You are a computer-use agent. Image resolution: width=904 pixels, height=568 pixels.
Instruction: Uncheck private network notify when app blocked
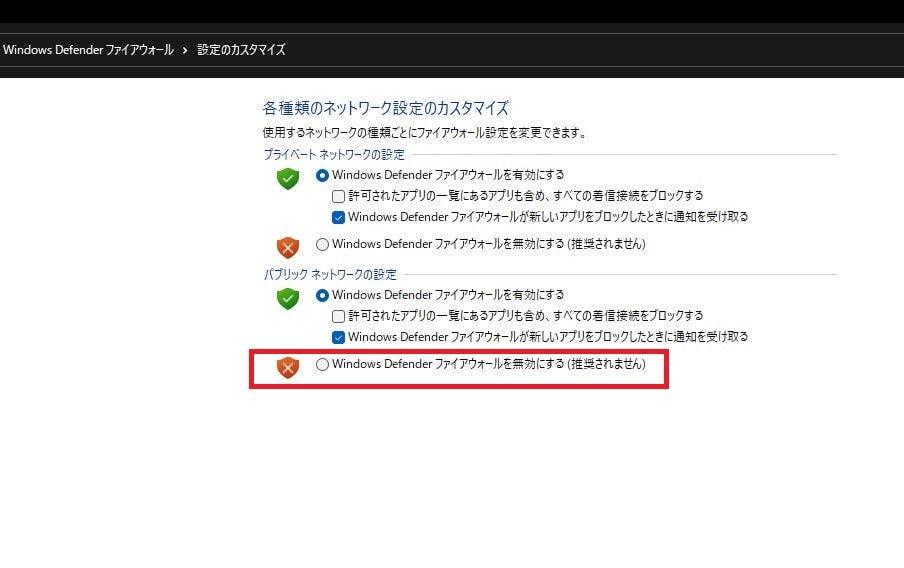tap(338, 217)
